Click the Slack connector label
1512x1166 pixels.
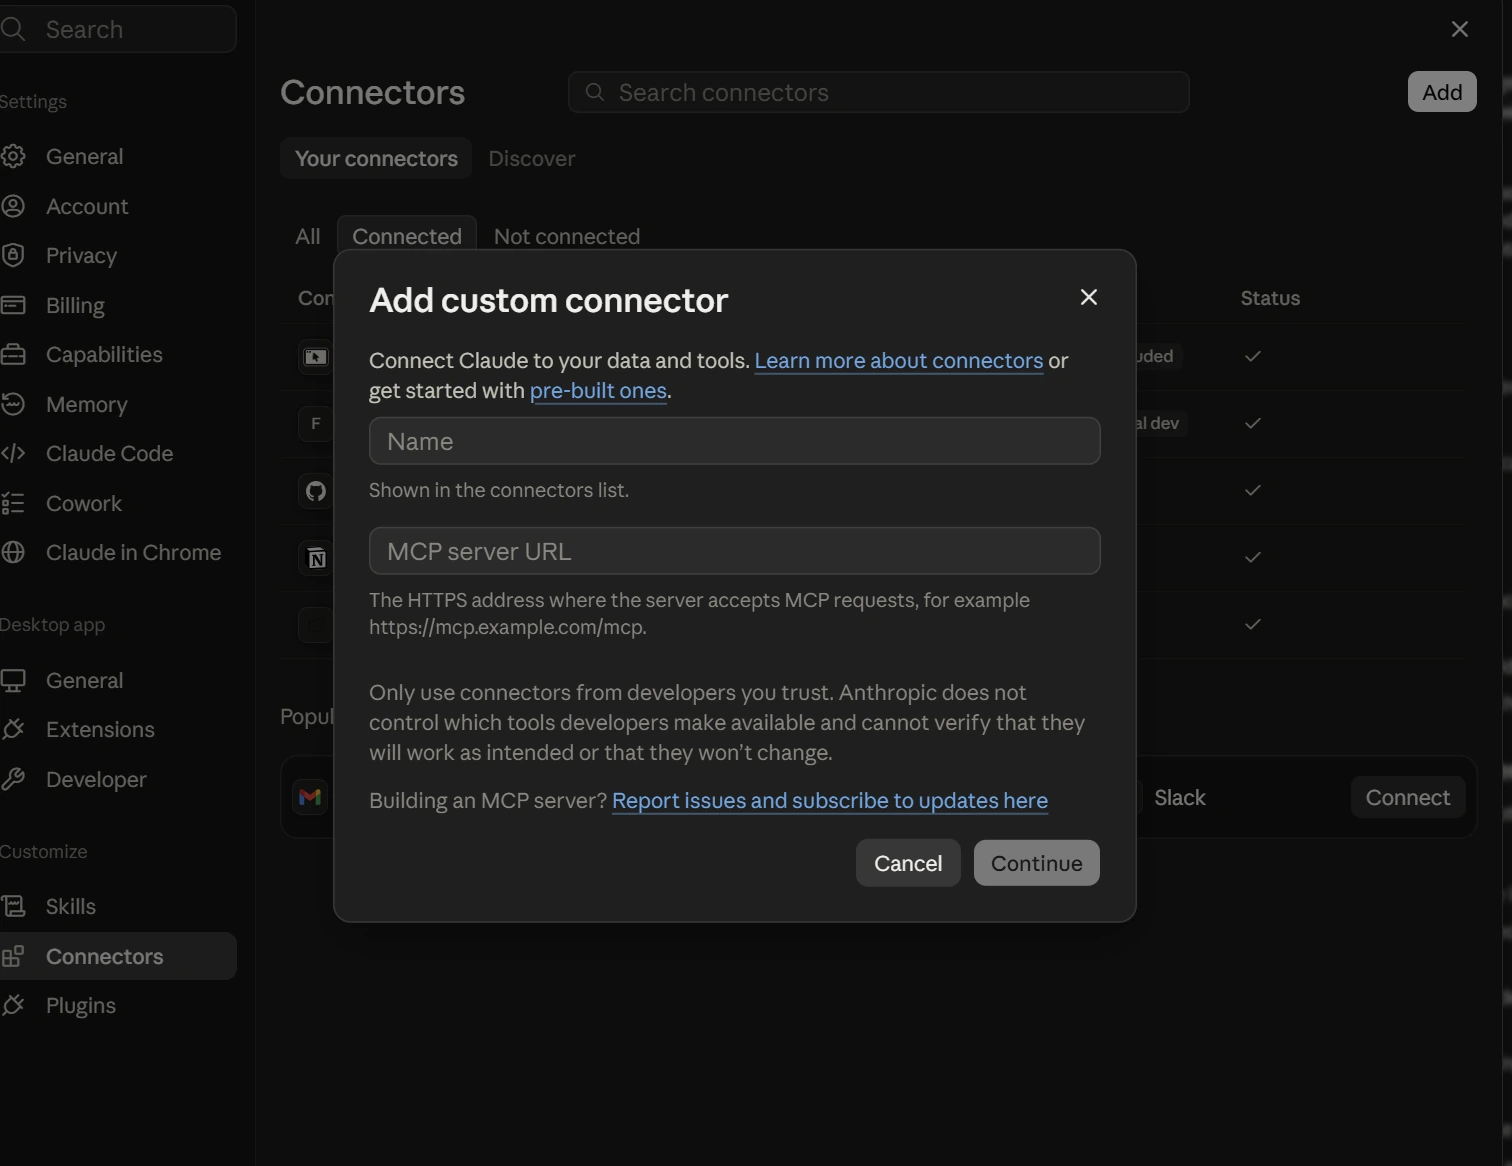point(1180,797)
